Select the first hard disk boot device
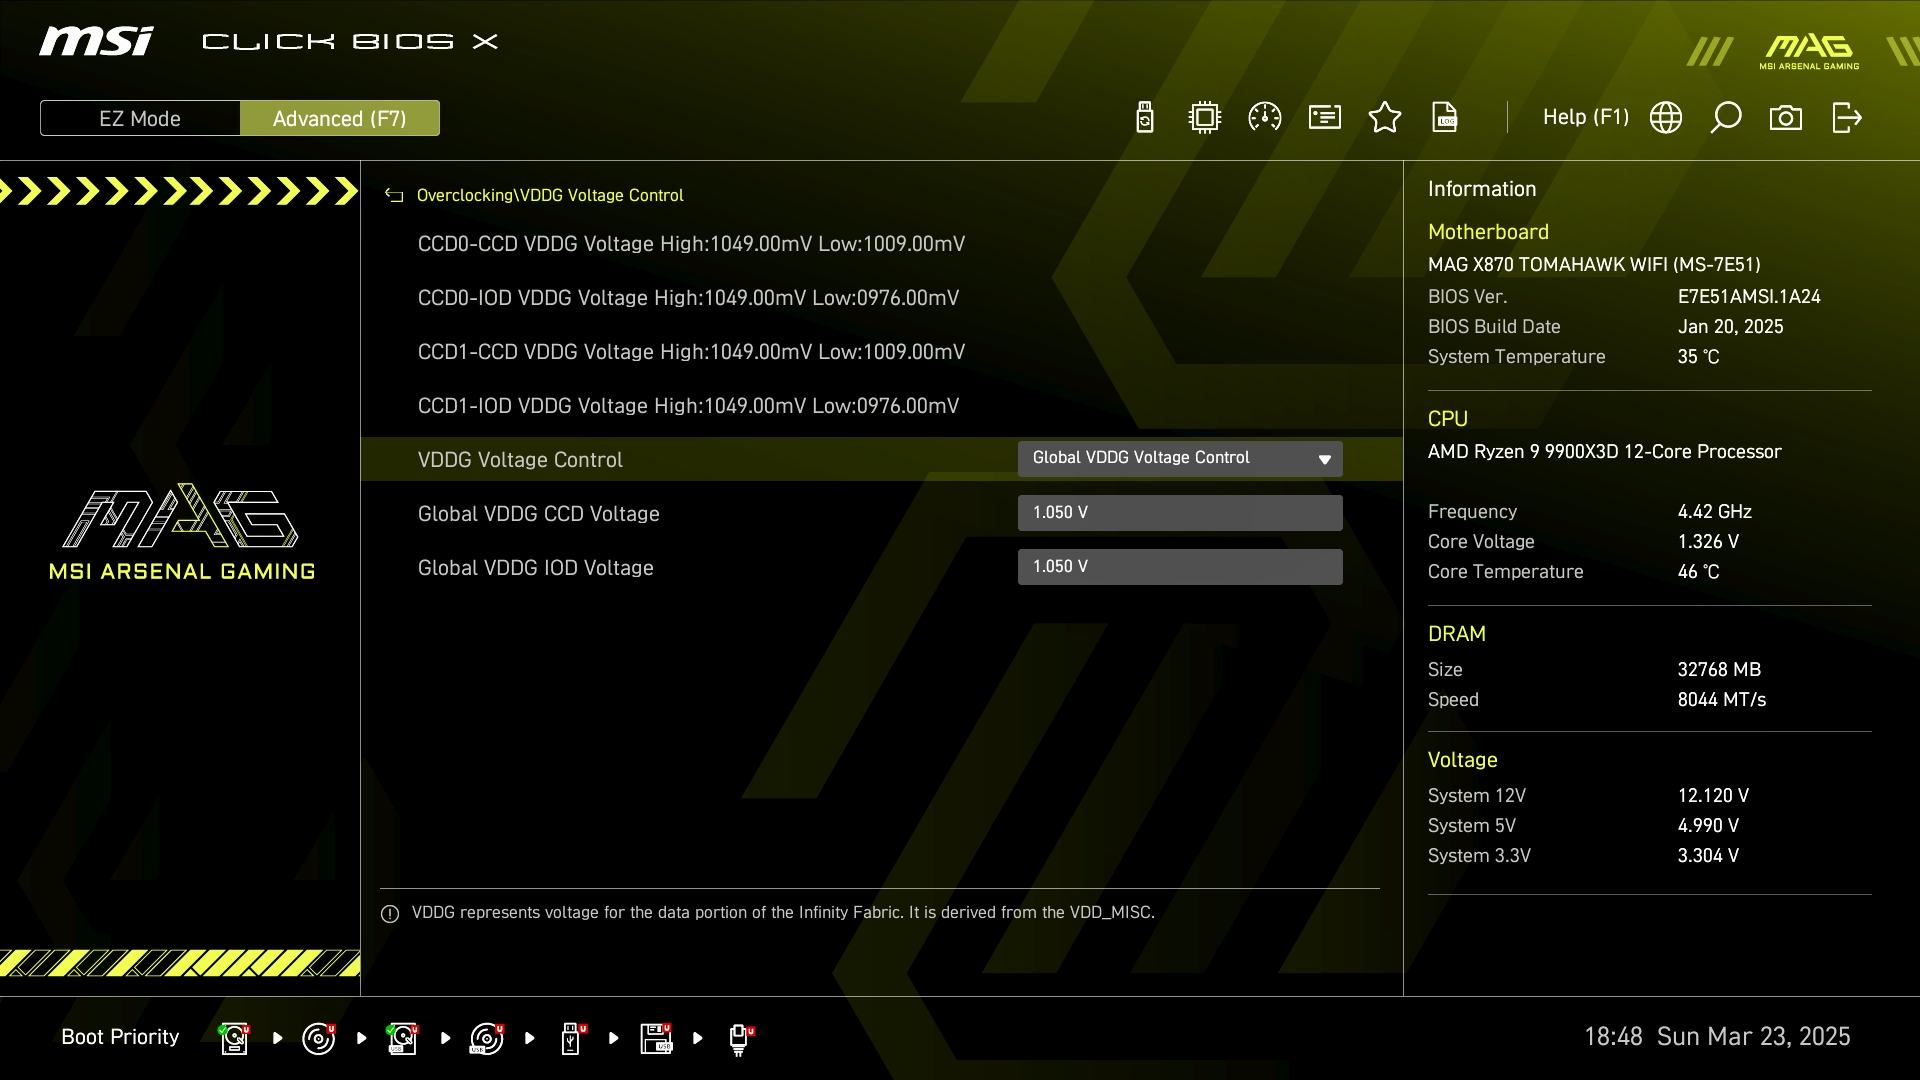Viewport: 1920px width, 1080px height. 235,1038
